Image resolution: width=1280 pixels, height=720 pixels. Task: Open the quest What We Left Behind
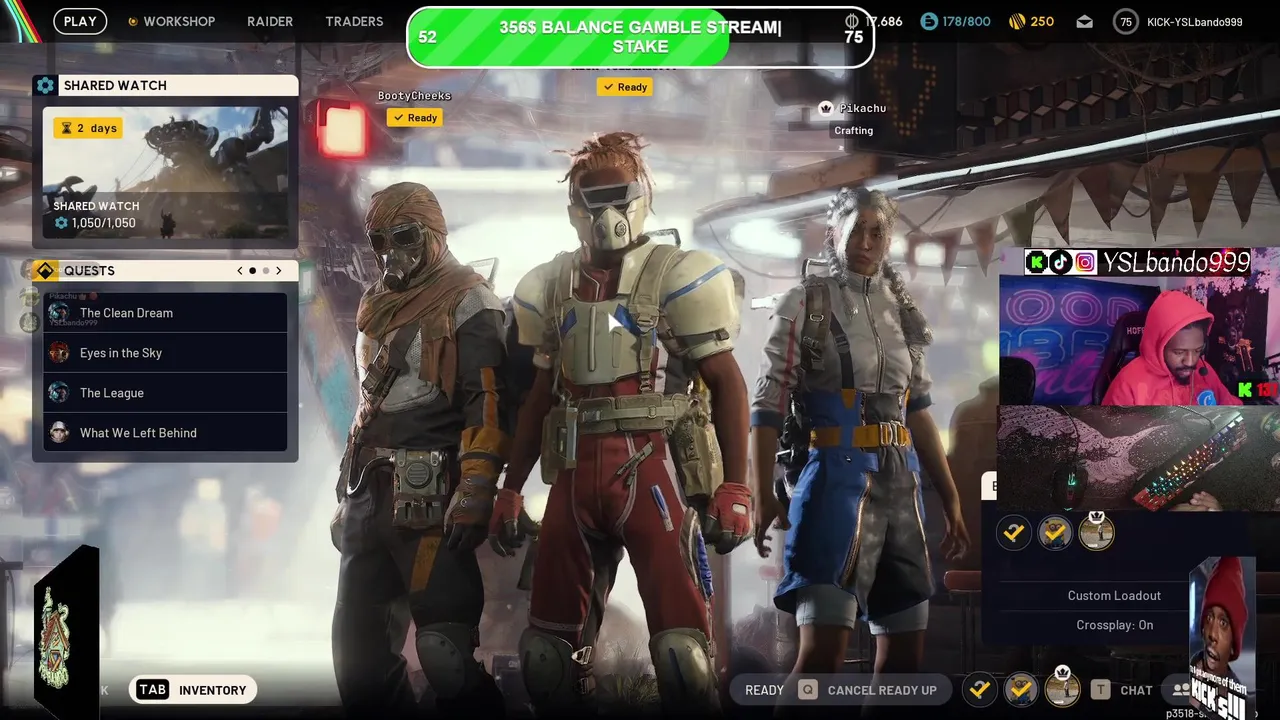(x=165, y=433)
